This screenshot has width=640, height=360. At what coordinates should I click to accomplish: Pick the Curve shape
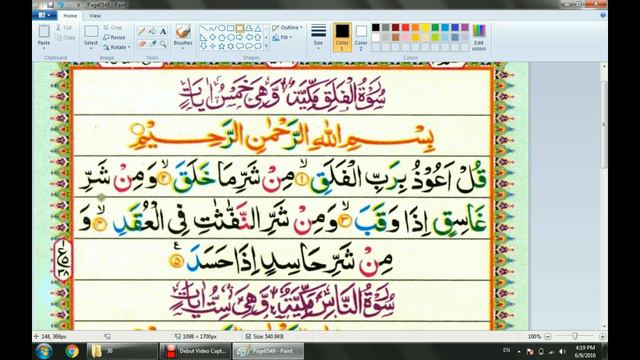click(x=212, y=29)
